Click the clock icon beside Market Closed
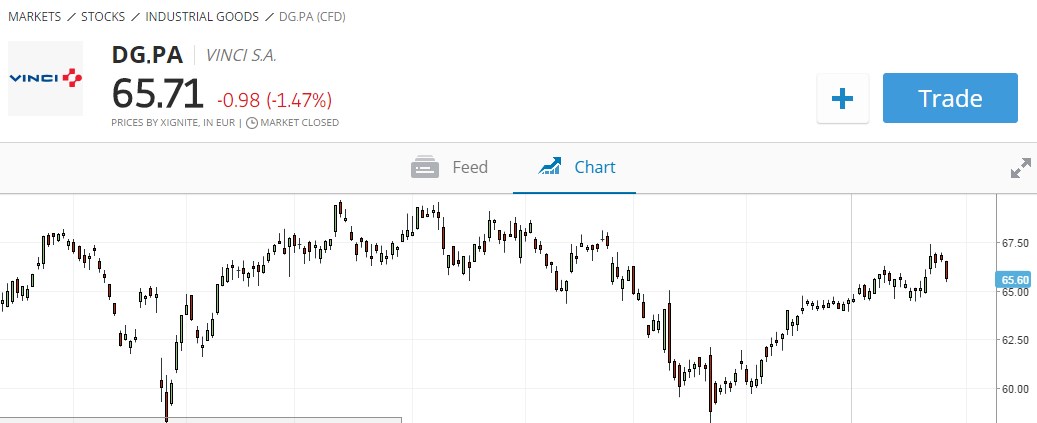Image resolution: width=1037 pixels, height=423 pixels. 251,123
